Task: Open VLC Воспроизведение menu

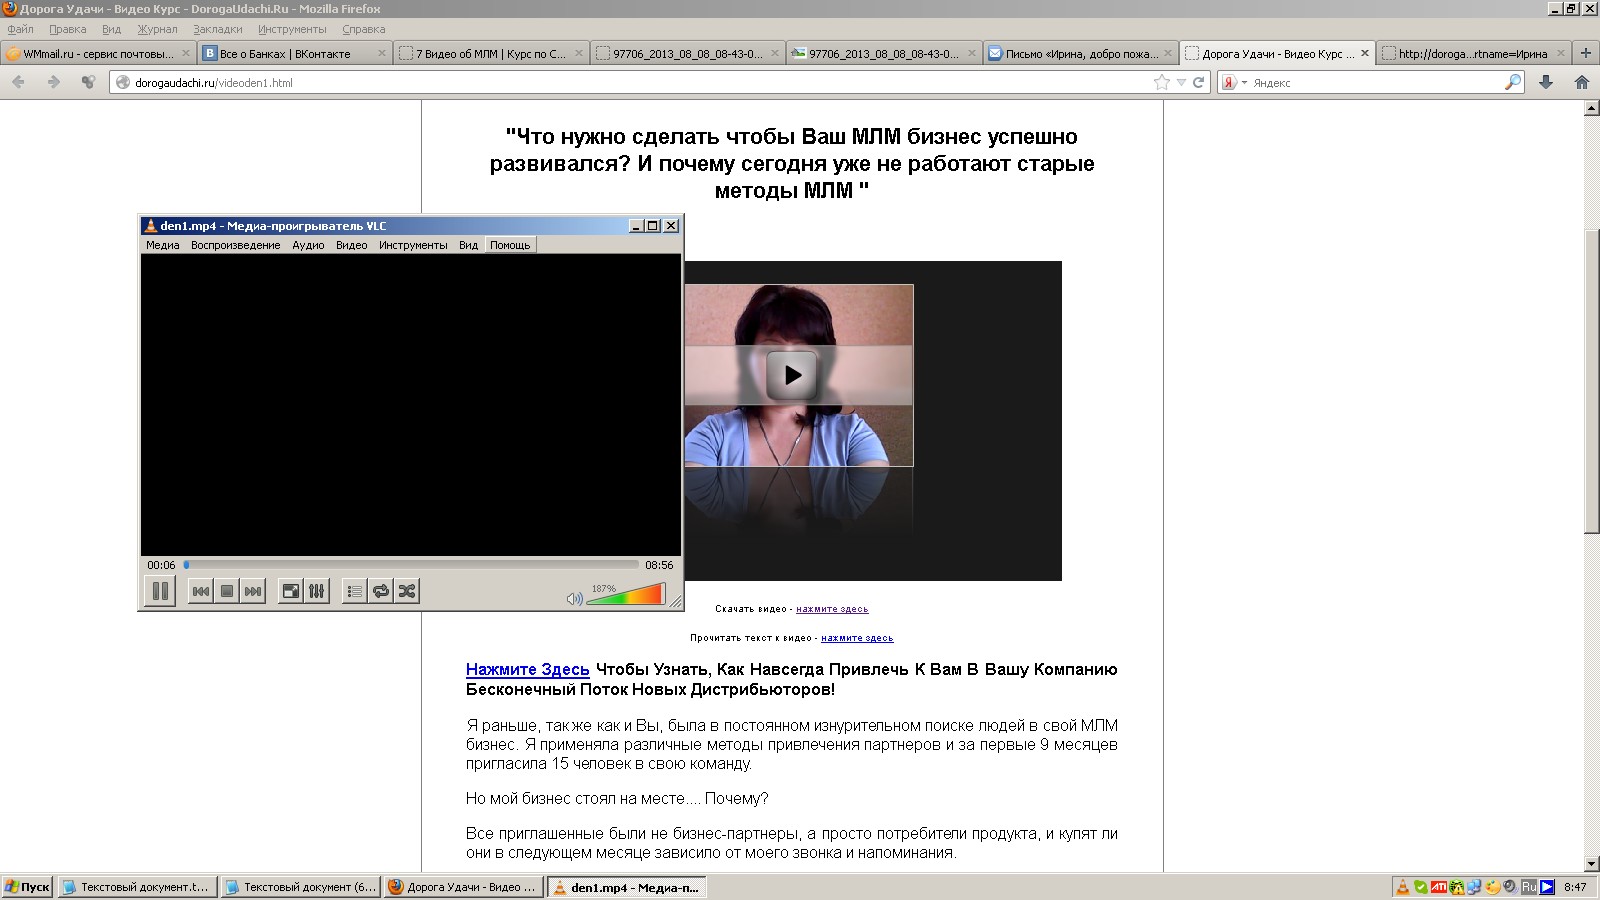Action: coord(236,245)
